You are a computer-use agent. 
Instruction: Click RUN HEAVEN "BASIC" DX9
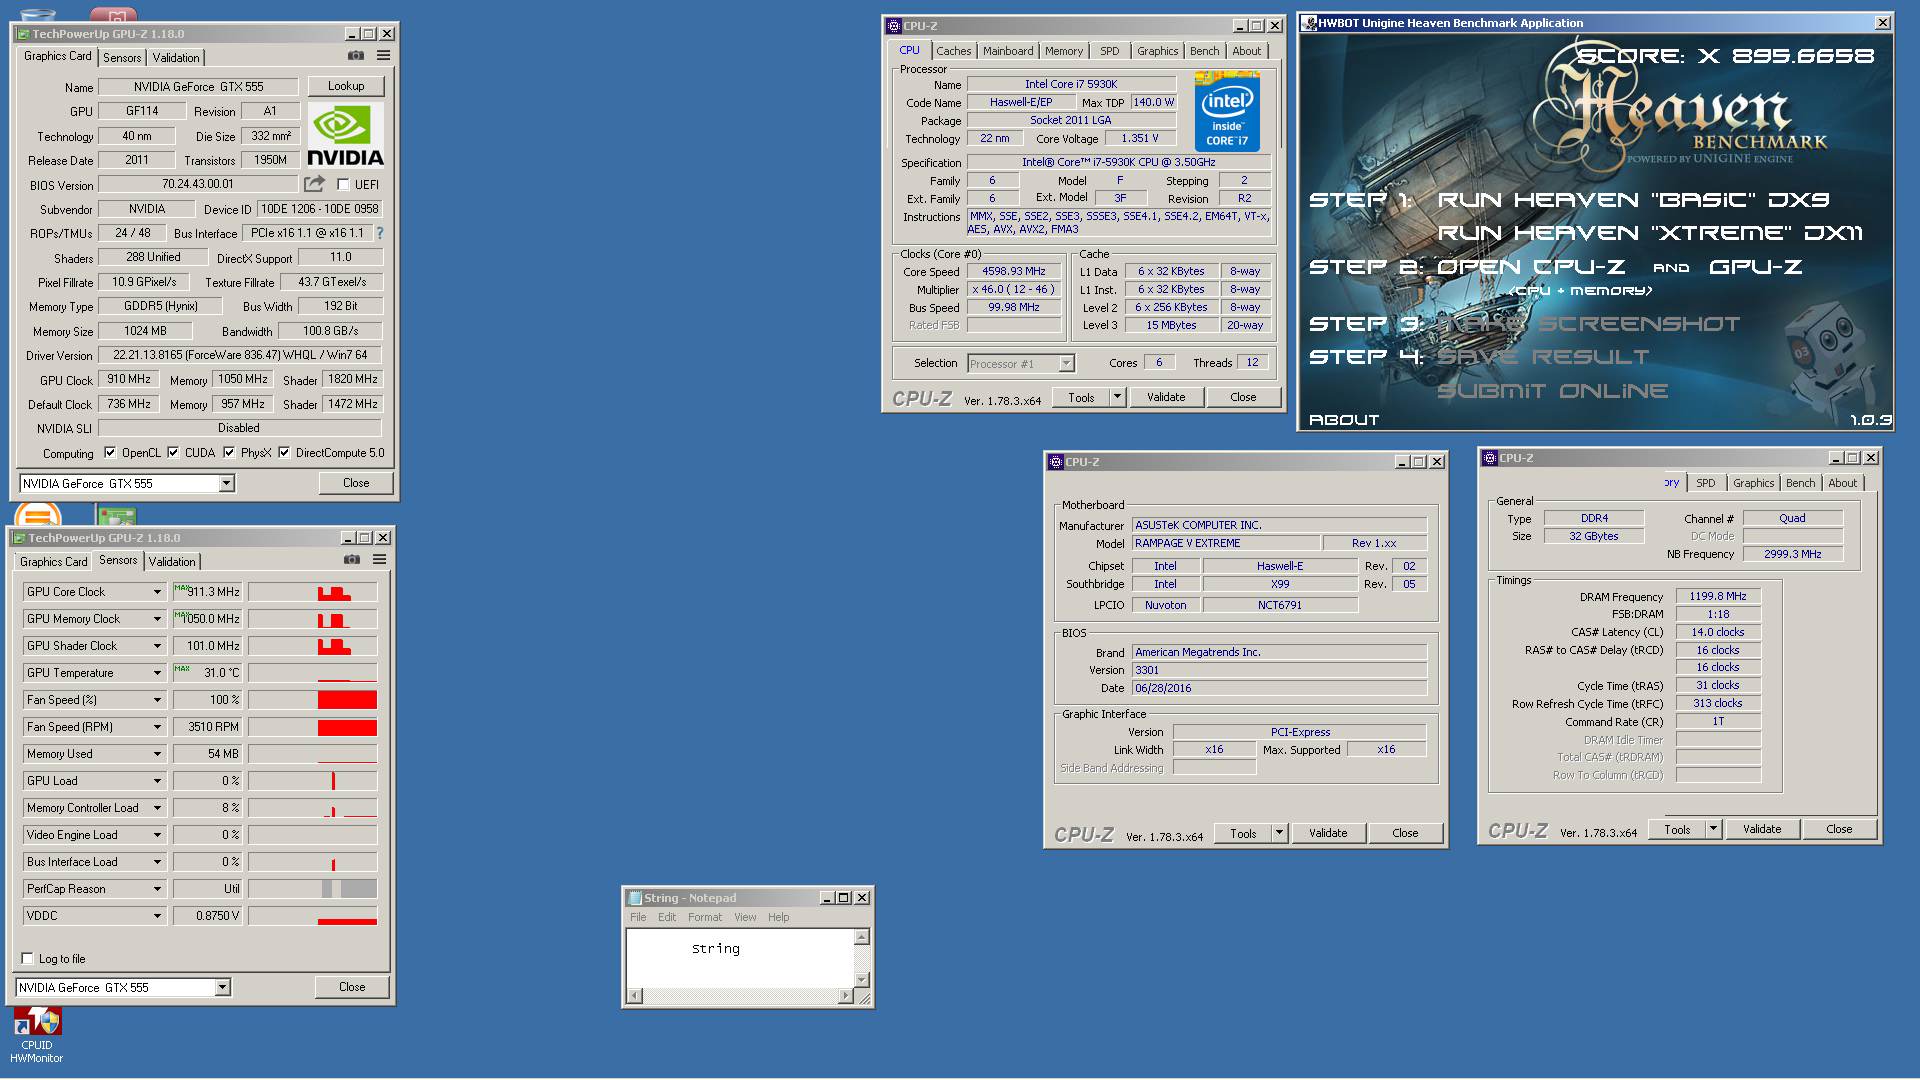(x=1634, y=200)
